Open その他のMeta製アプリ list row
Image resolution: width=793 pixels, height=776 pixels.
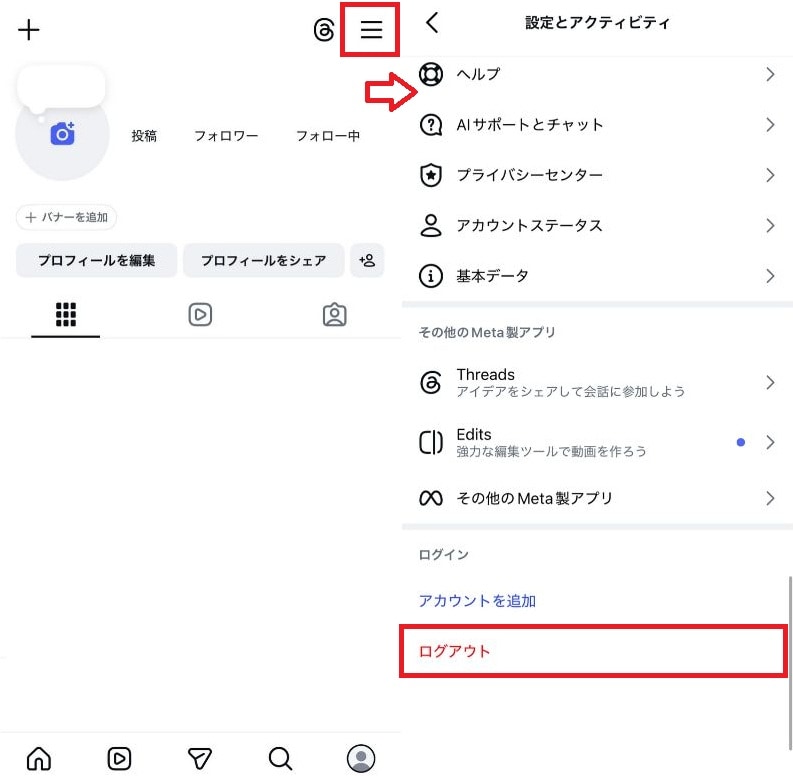[x=597, y=498]
